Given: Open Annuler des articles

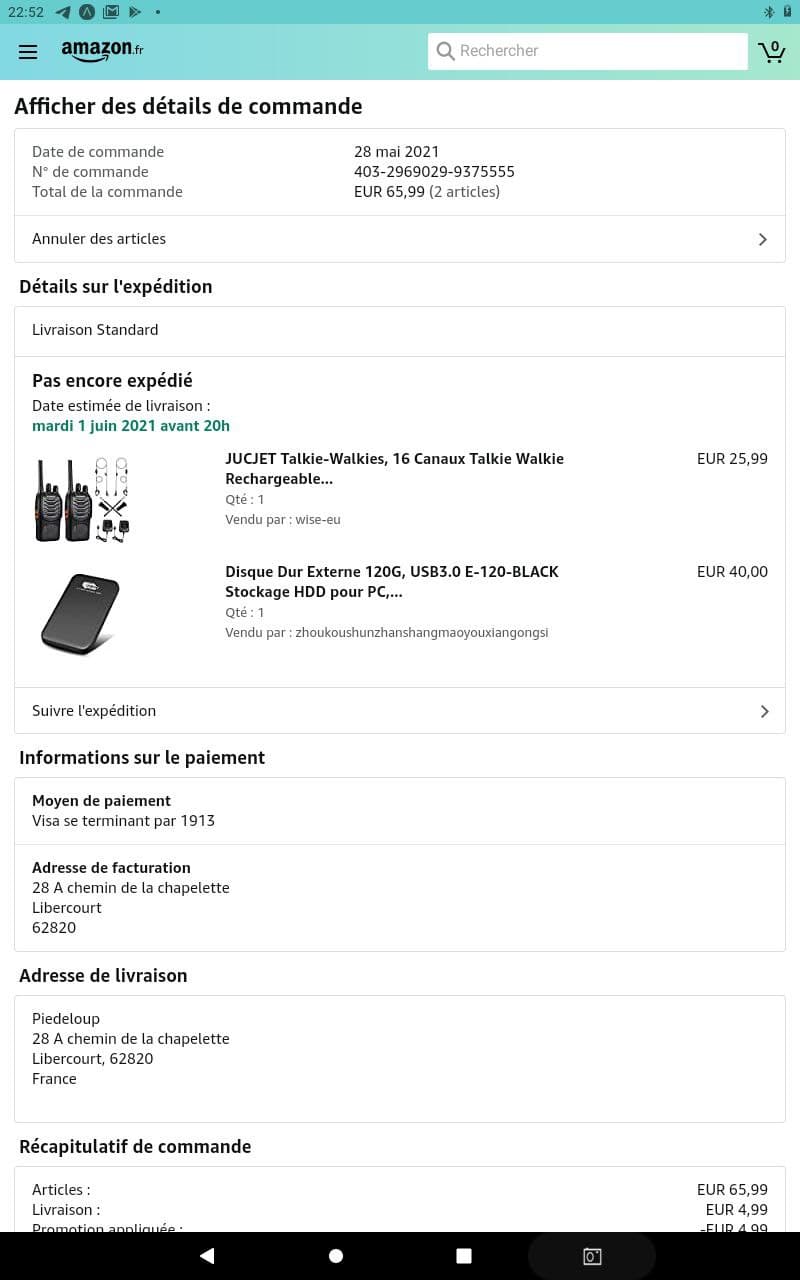Looking at the screenshot, I should pos(400,239).
